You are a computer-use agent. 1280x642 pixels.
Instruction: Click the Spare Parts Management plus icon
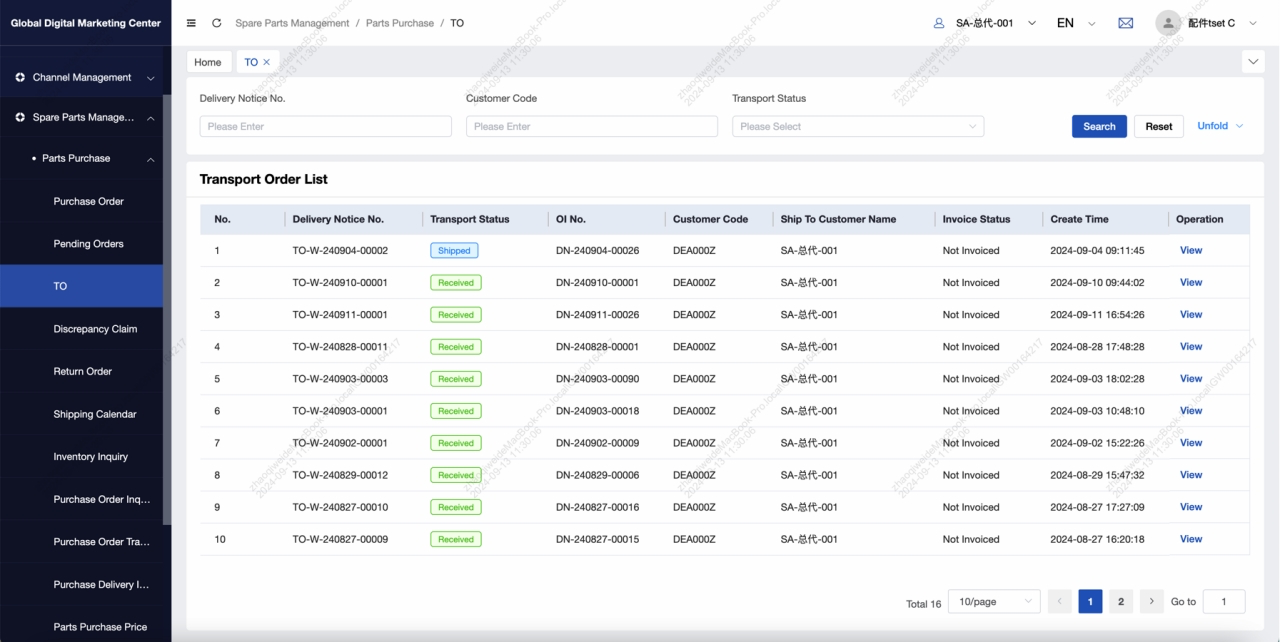(x=20, y=117)
